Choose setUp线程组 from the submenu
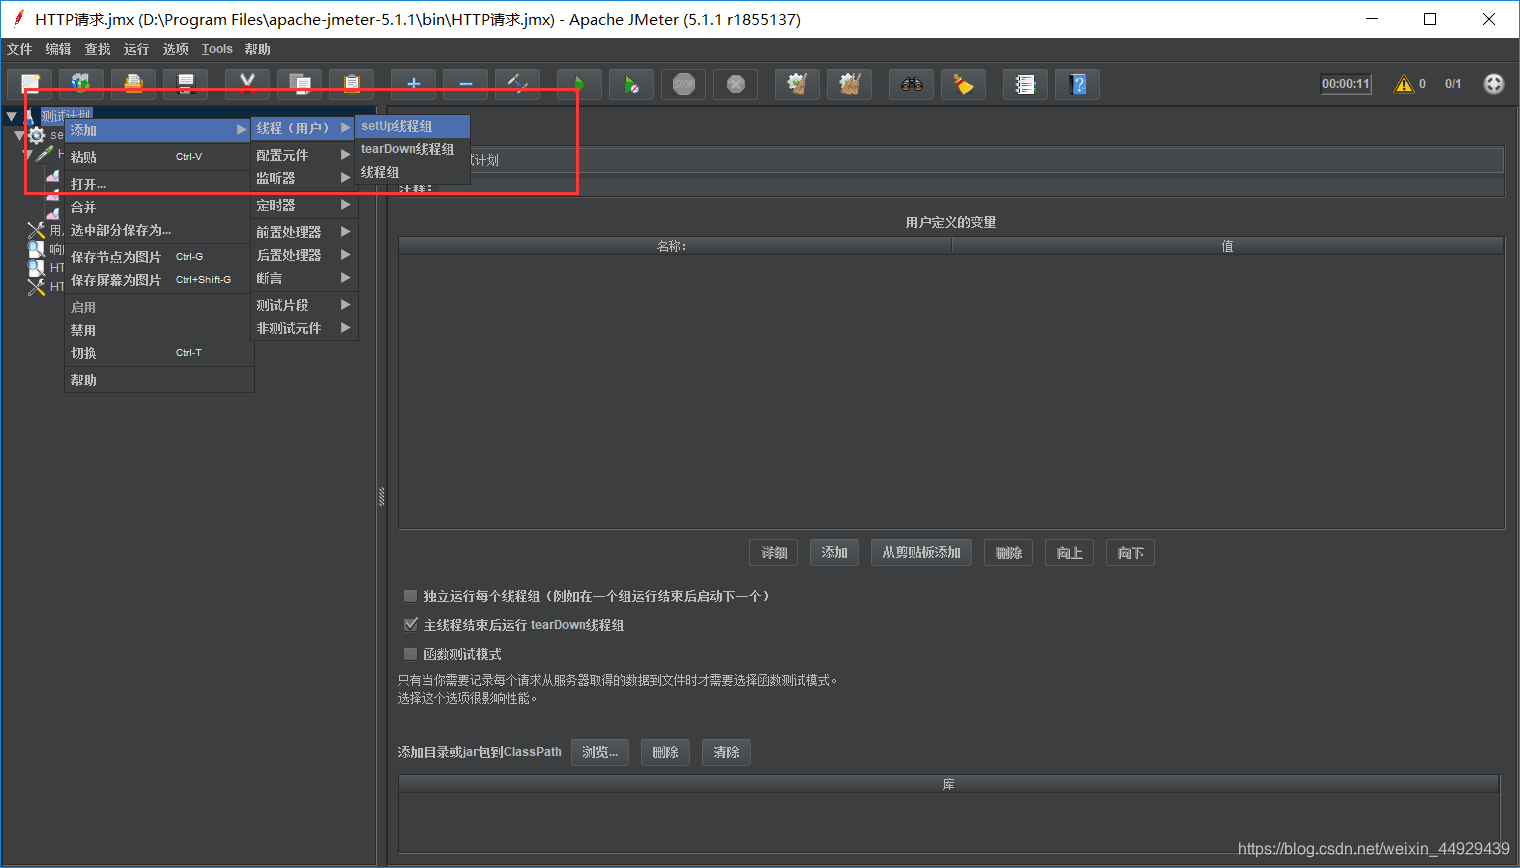 pyautogui.click(x=412, y=126)
